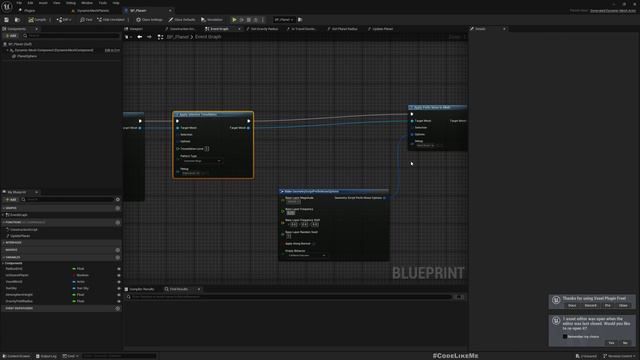This screenshot has width=640, height=360.
Task: Toggle Apply Along Normal checkbox
Action: [x=314, y=244]
